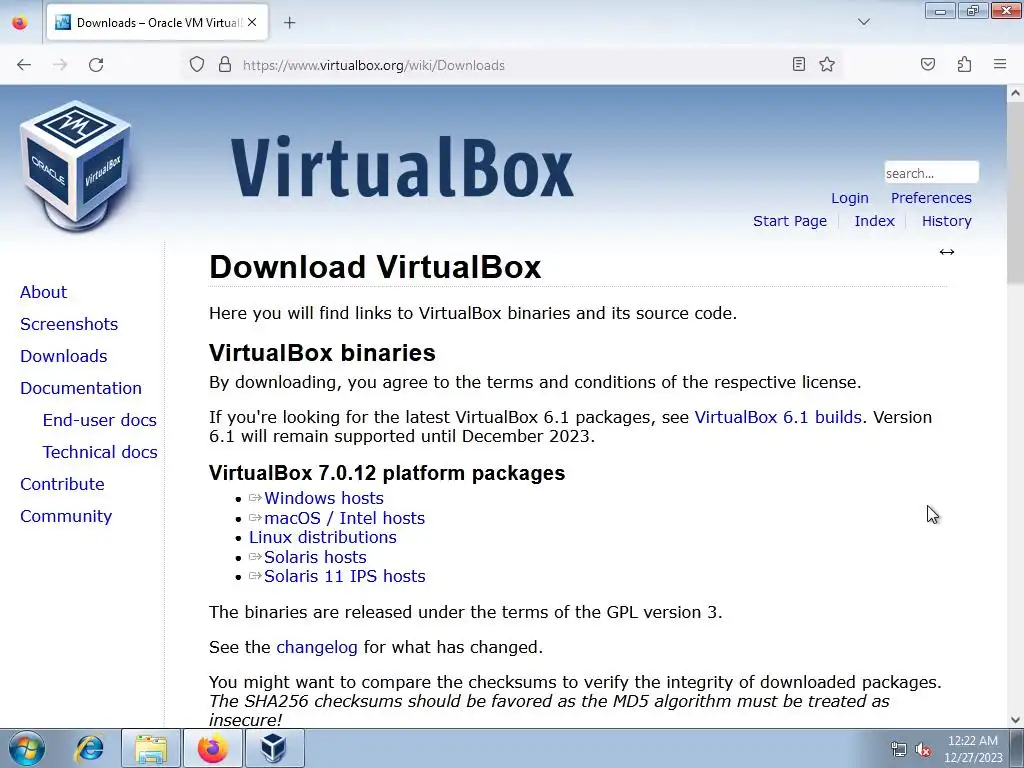Click the network tray icon
This screenshot has width=1024, height=768.
(899, 749)
